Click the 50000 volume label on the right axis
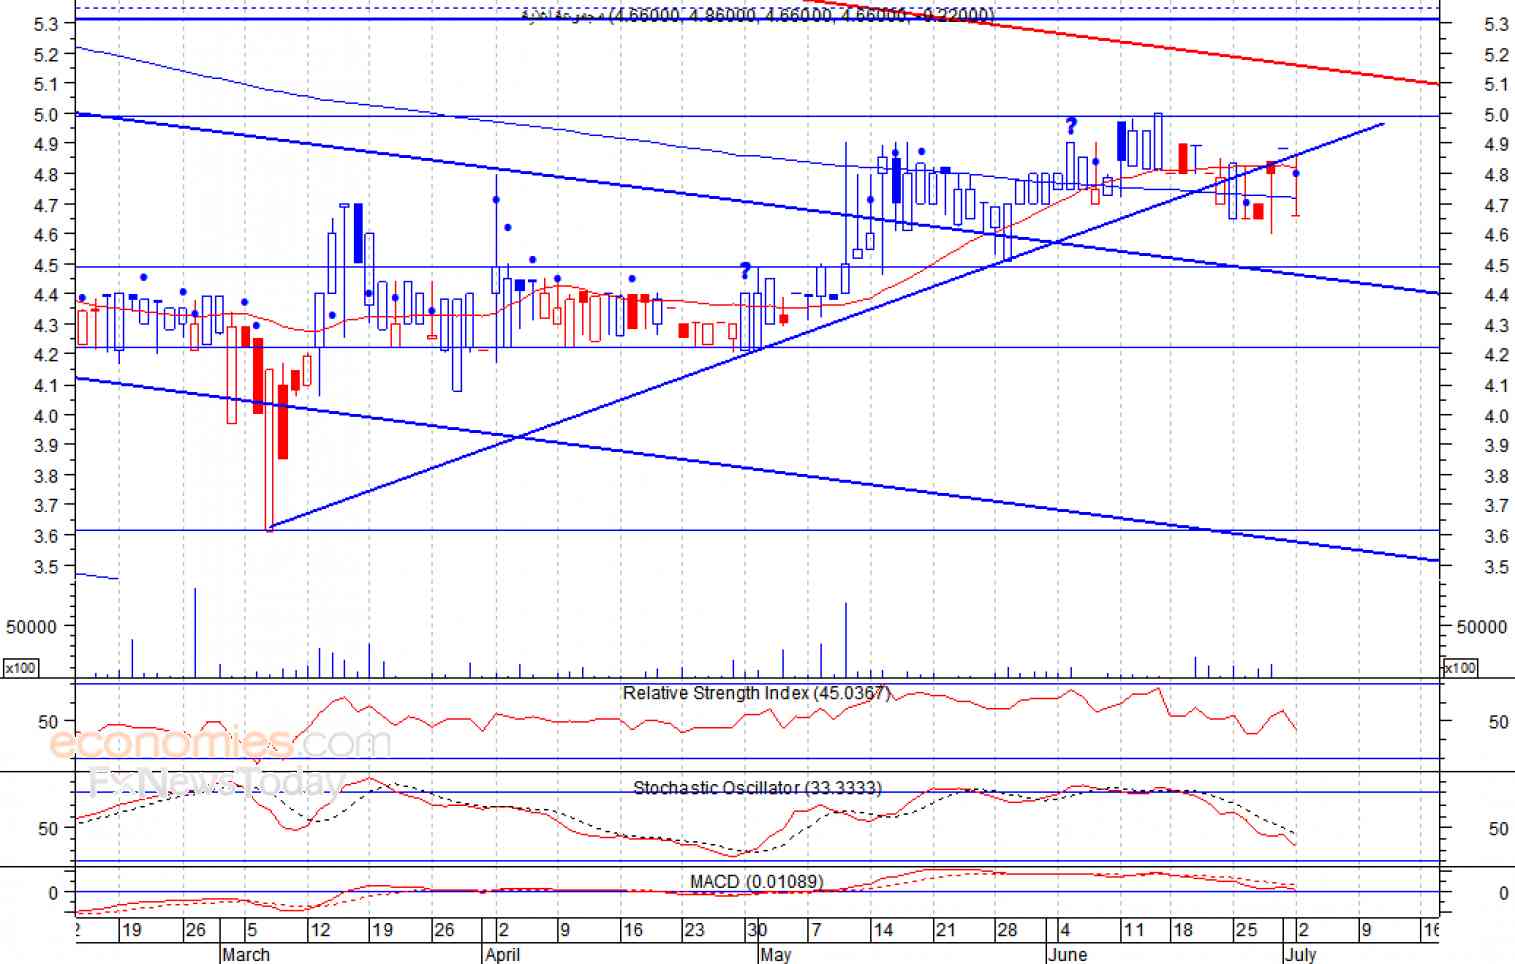This screenshot has width=1515, height=964. pos(1482,627)
